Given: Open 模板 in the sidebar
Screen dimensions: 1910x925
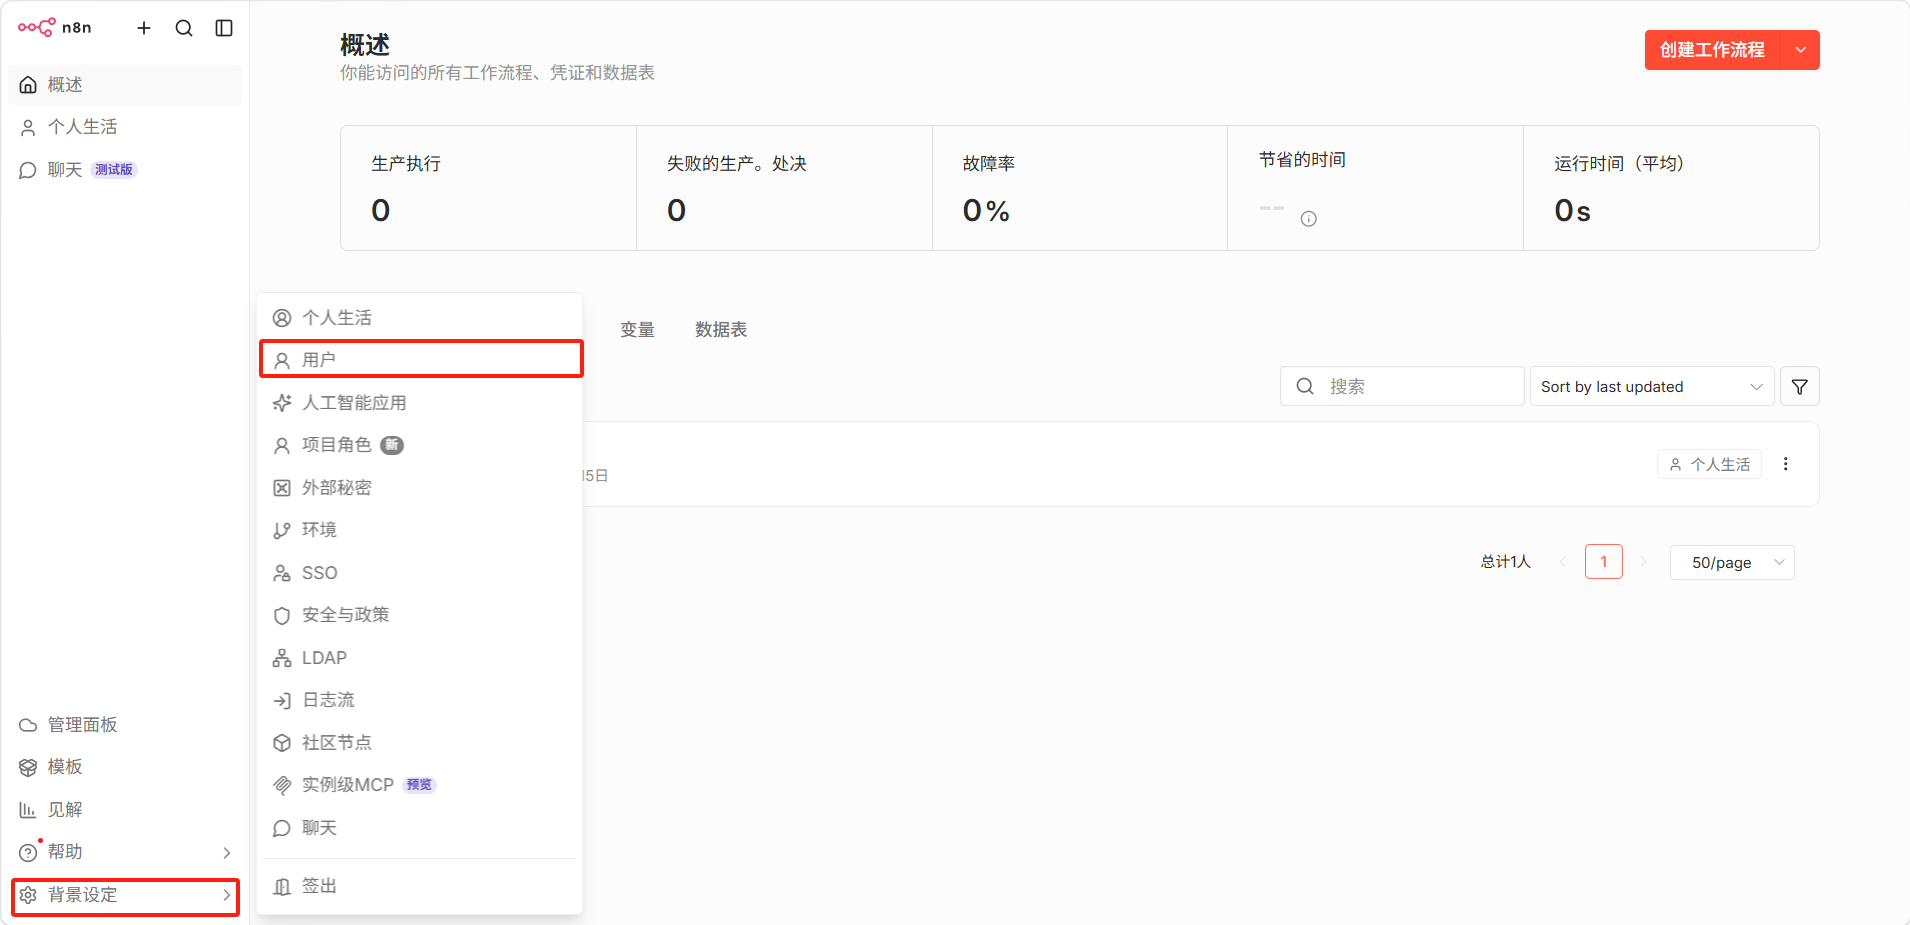Looking at the screenshot, I should point(125,767).
